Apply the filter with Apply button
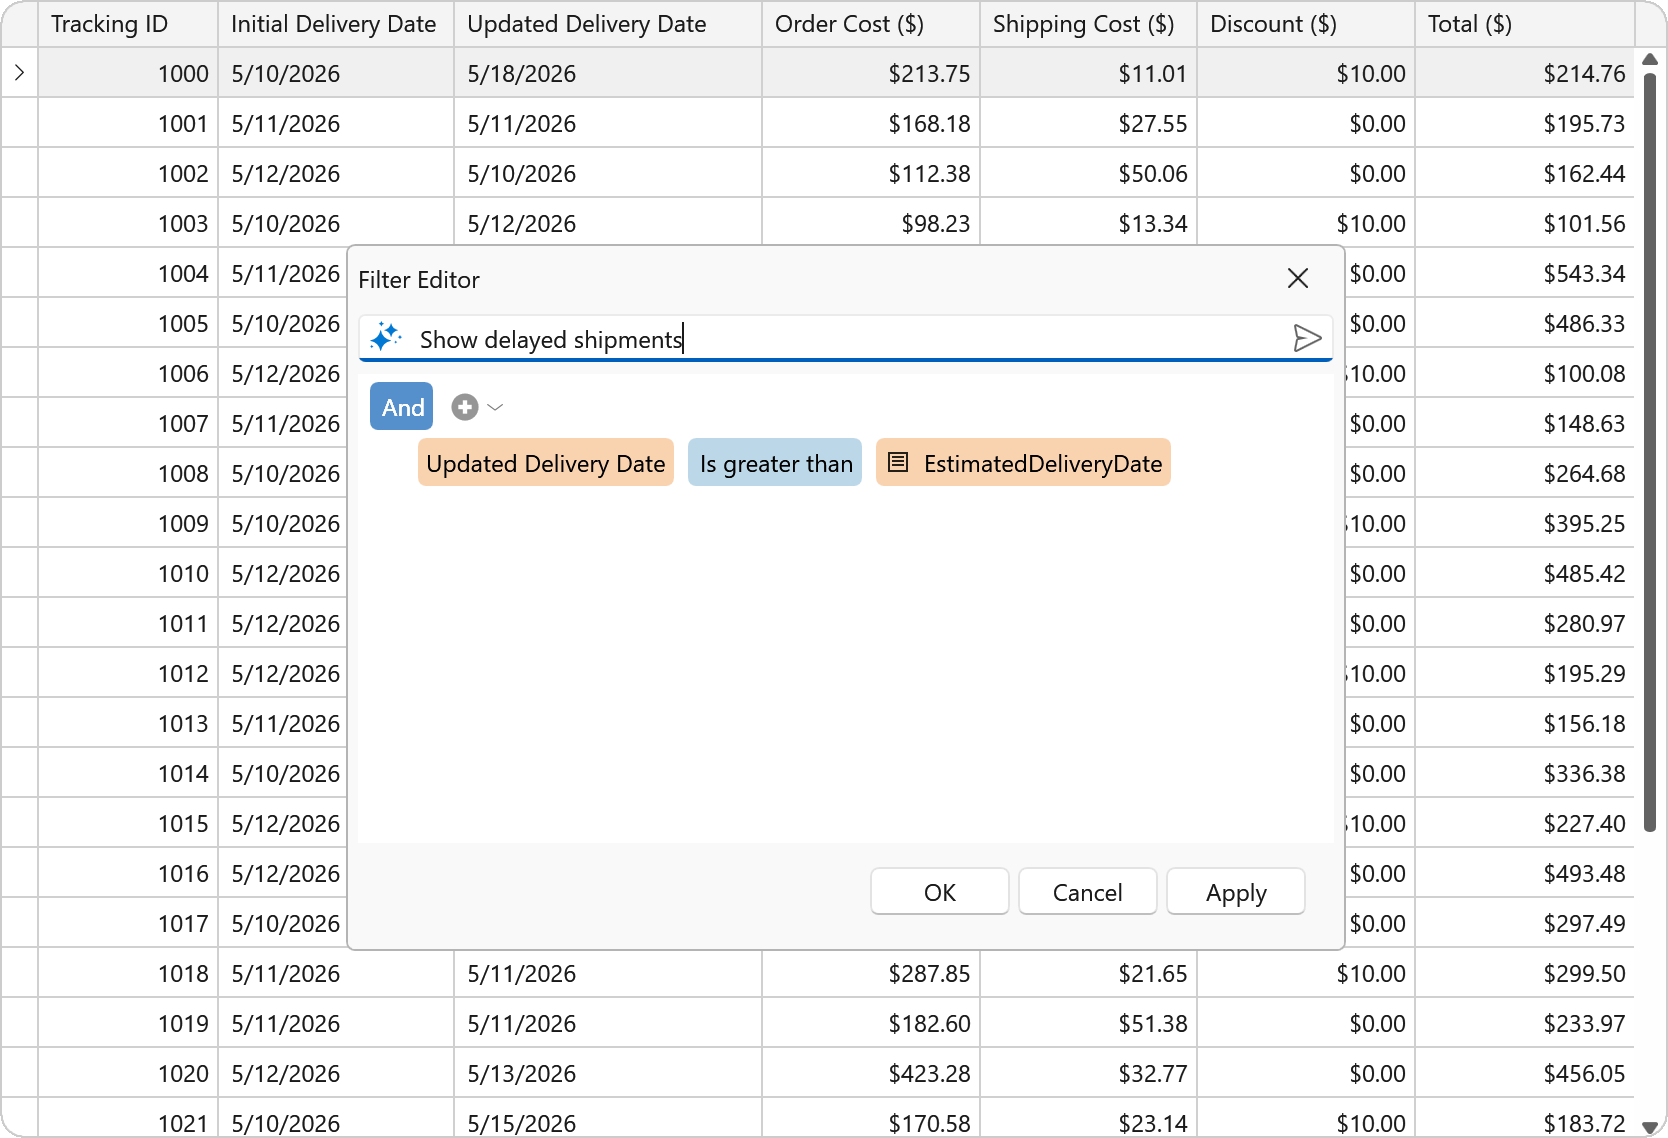Viewport: 1668px width, 1138px height. [1236, 891]
